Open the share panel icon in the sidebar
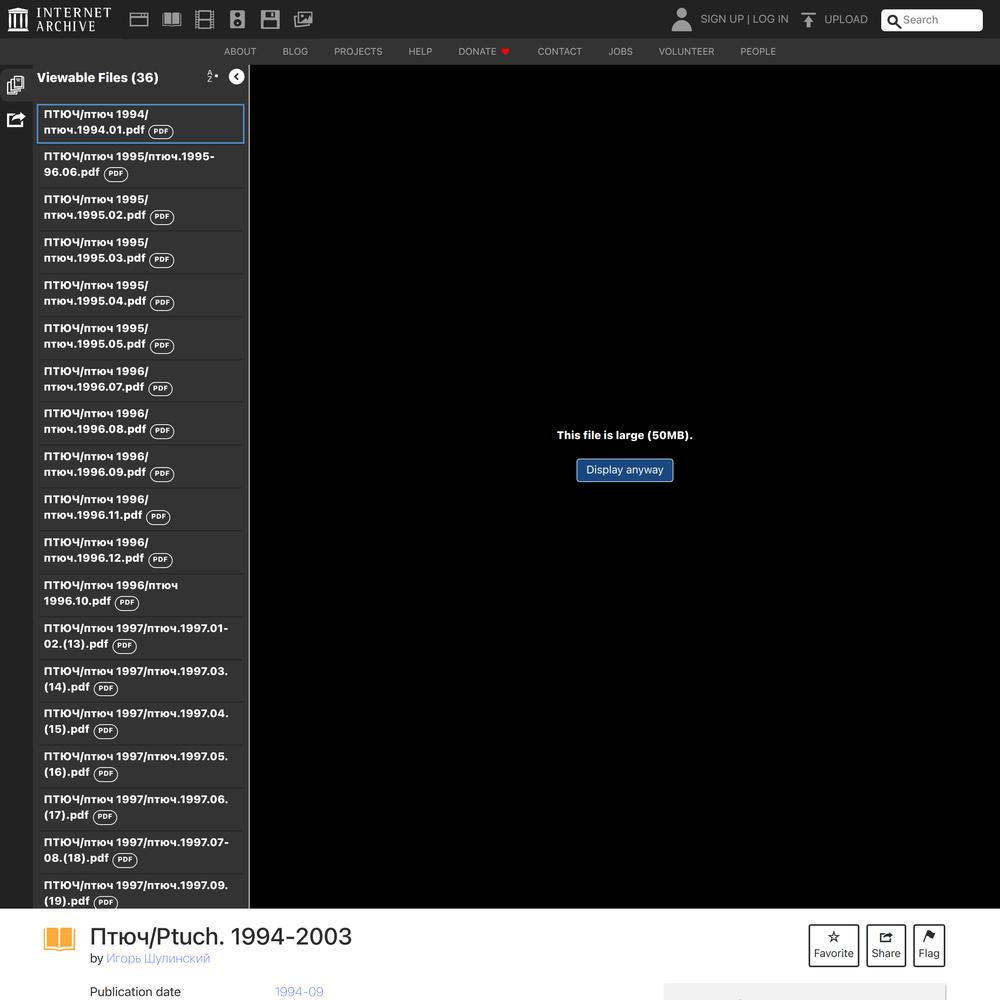This screenshot has height=1000, width=1000. [16, 119]
